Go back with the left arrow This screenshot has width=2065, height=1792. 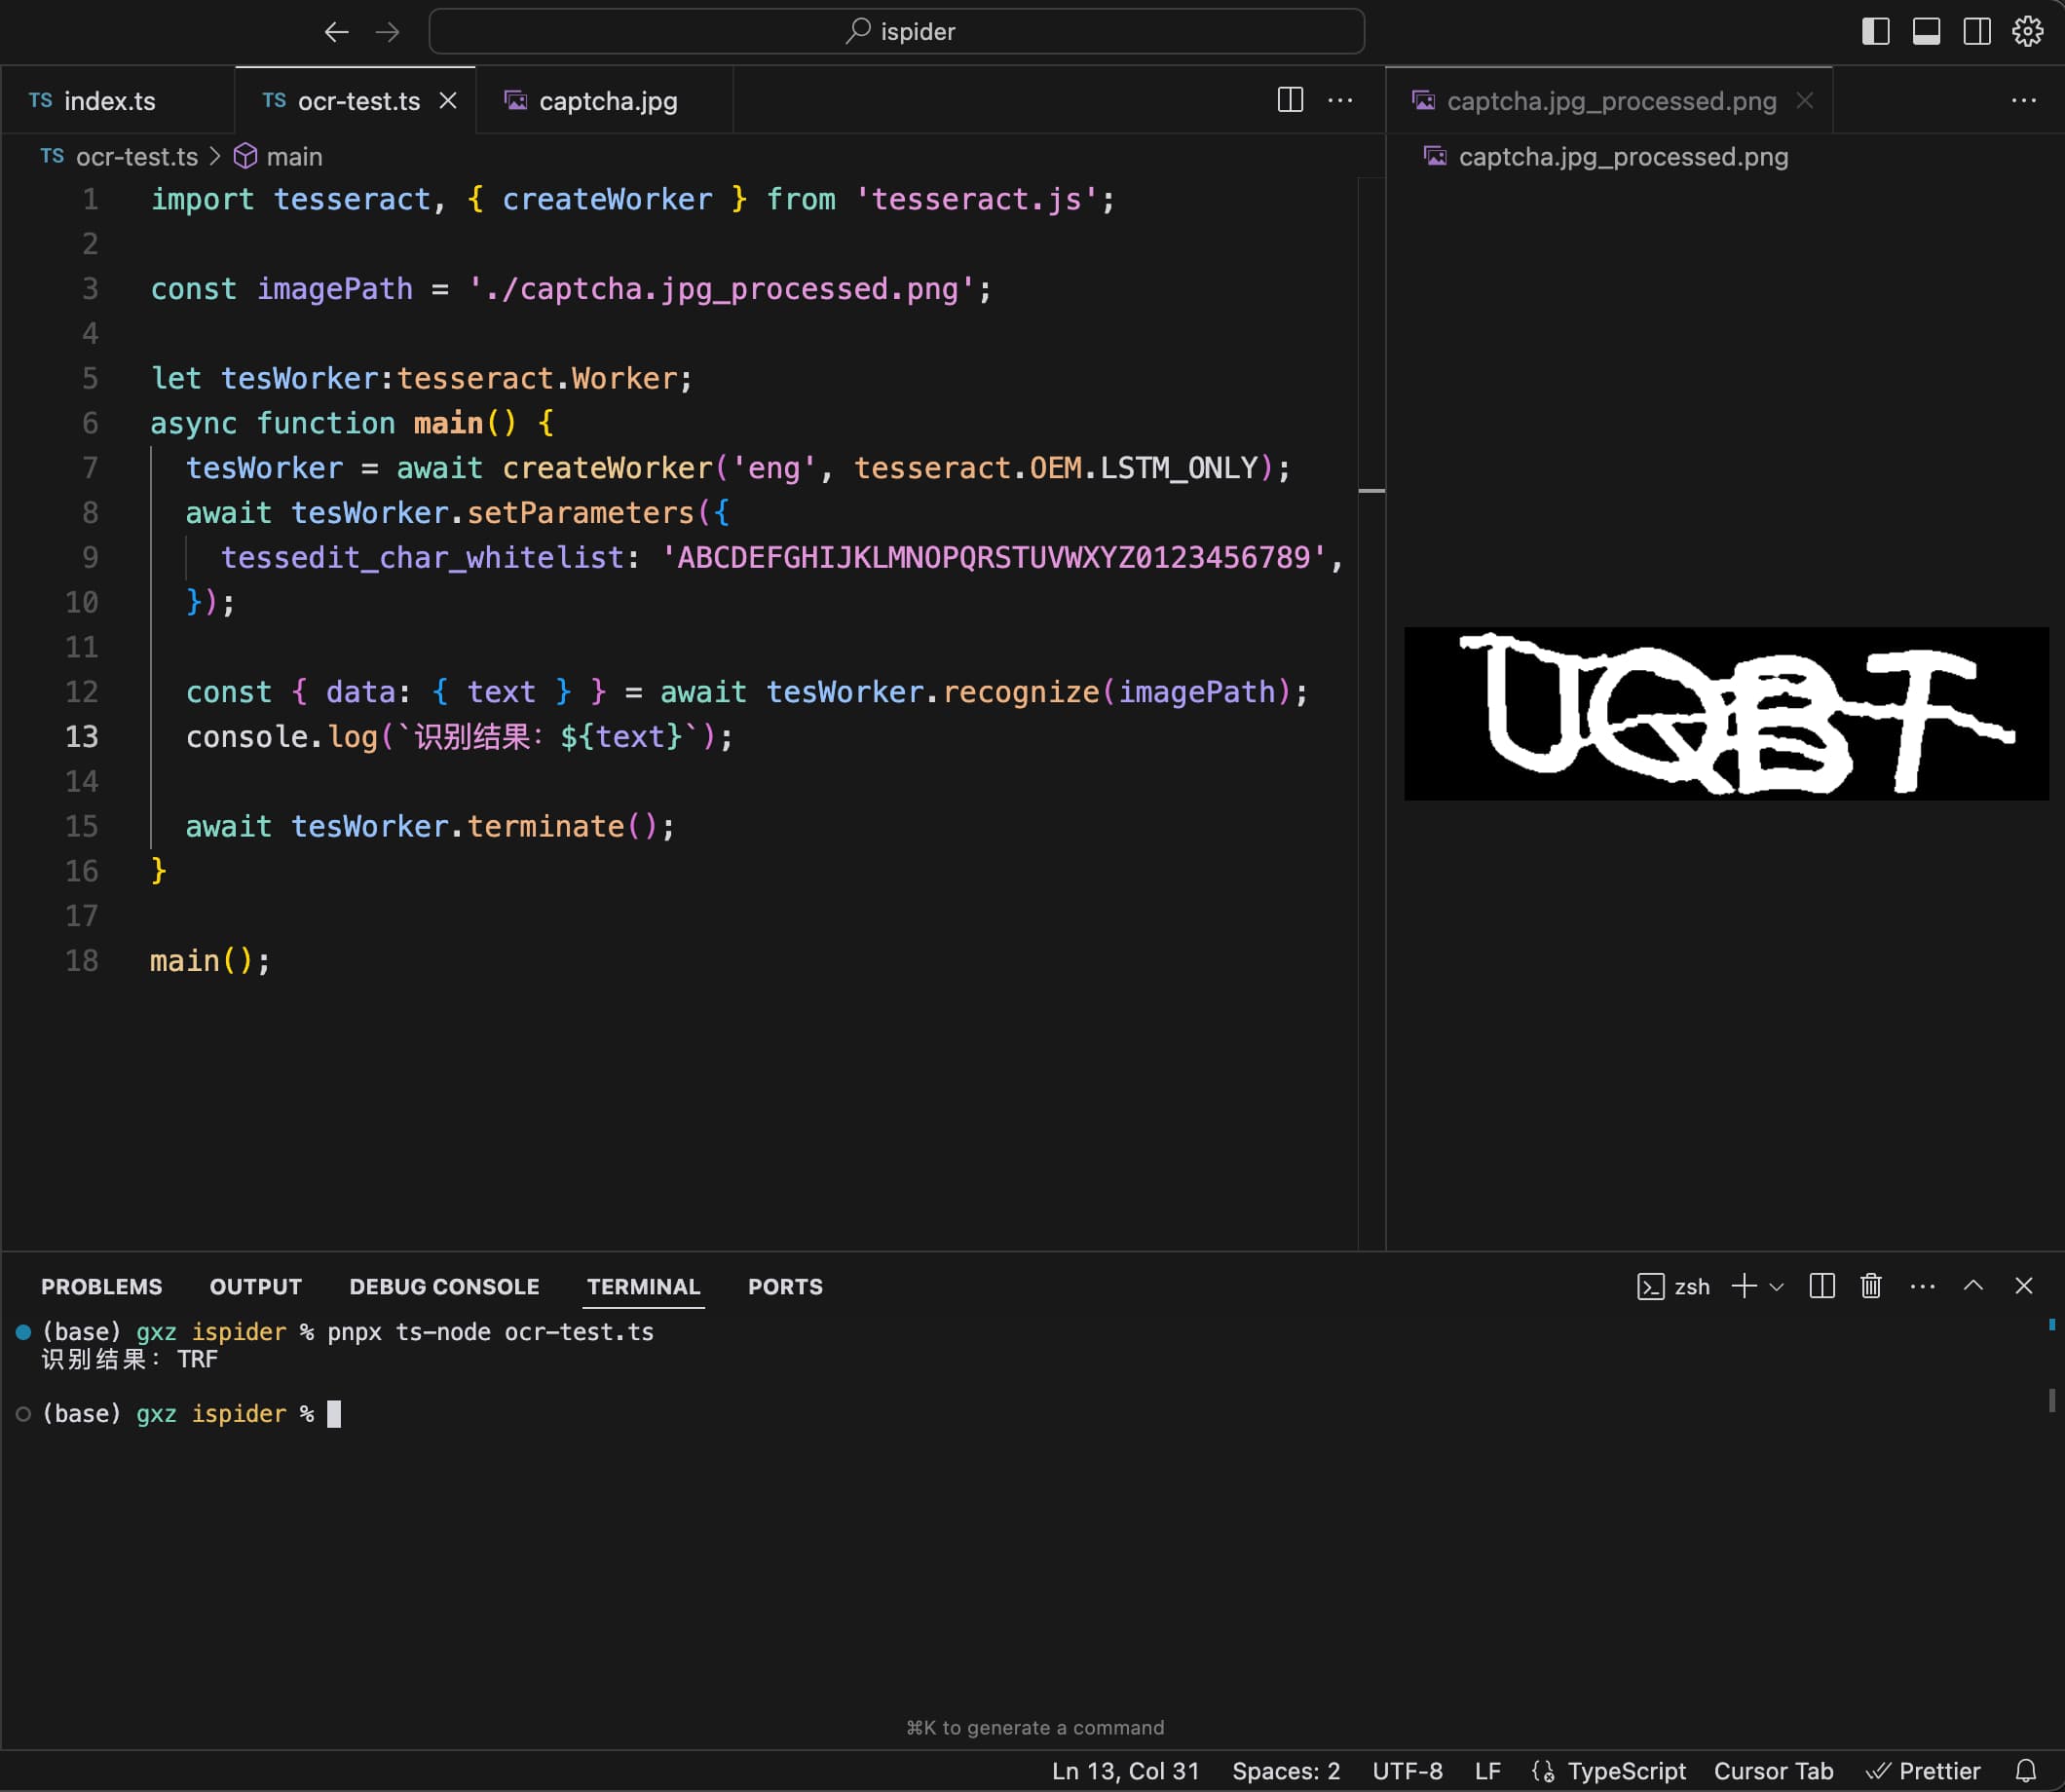(336, 32)
